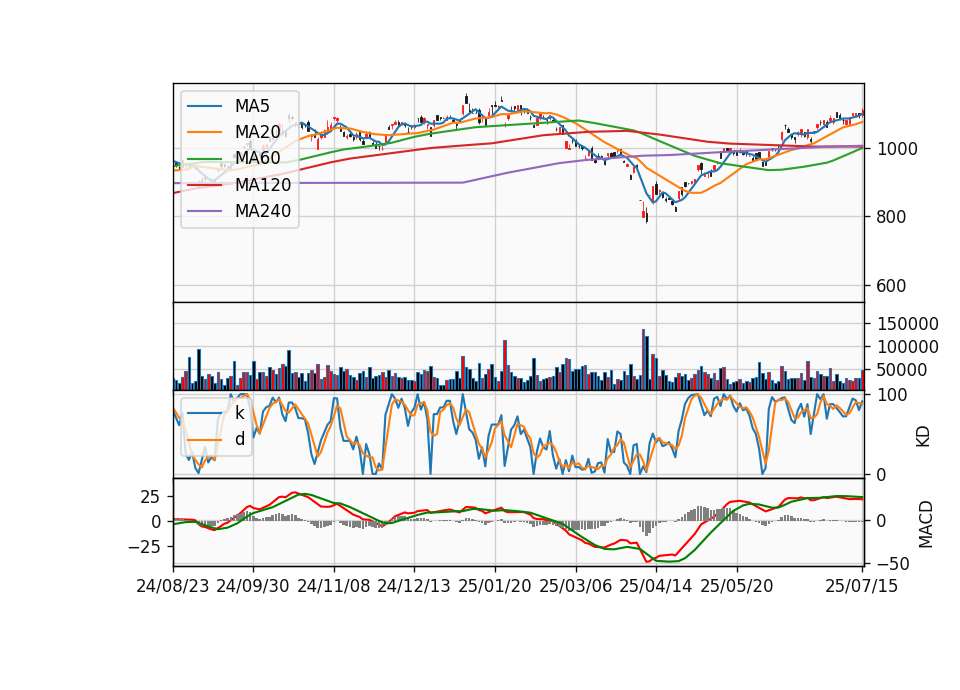Click the MA240 legend label
Viewport: 960px width, 690px height.
(263, 211)
